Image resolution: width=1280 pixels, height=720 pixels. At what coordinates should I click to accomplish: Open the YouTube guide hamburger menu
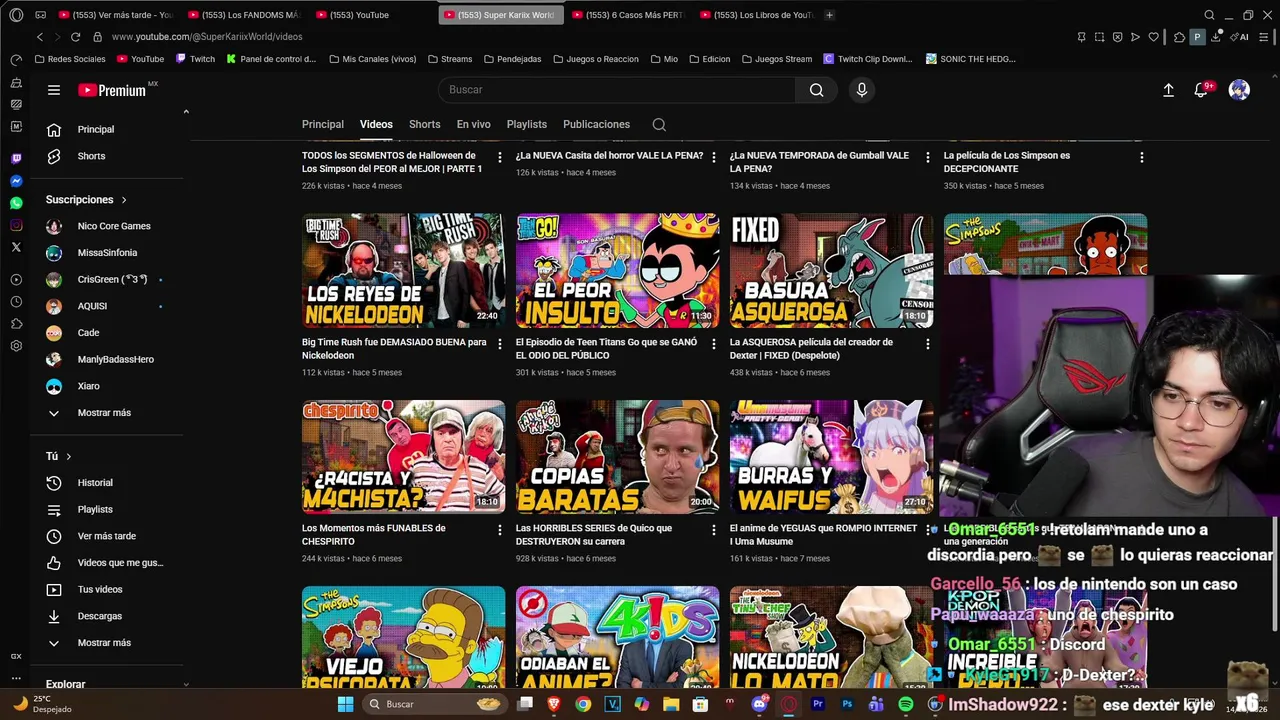(x=54, y=90)
